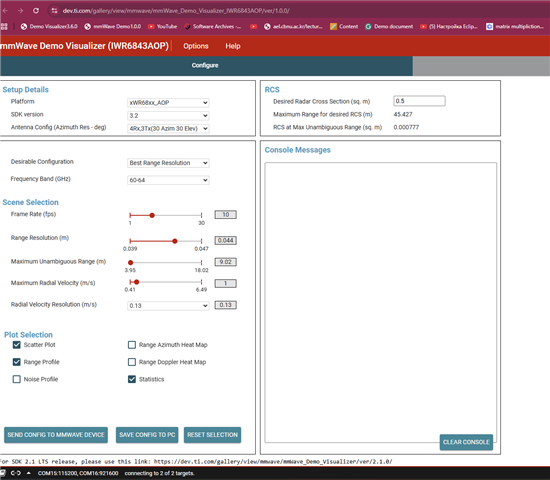Viewport: 550px width, 480px height.
Task: Click the browser forward arrow
Action: [x=20, y=11]
